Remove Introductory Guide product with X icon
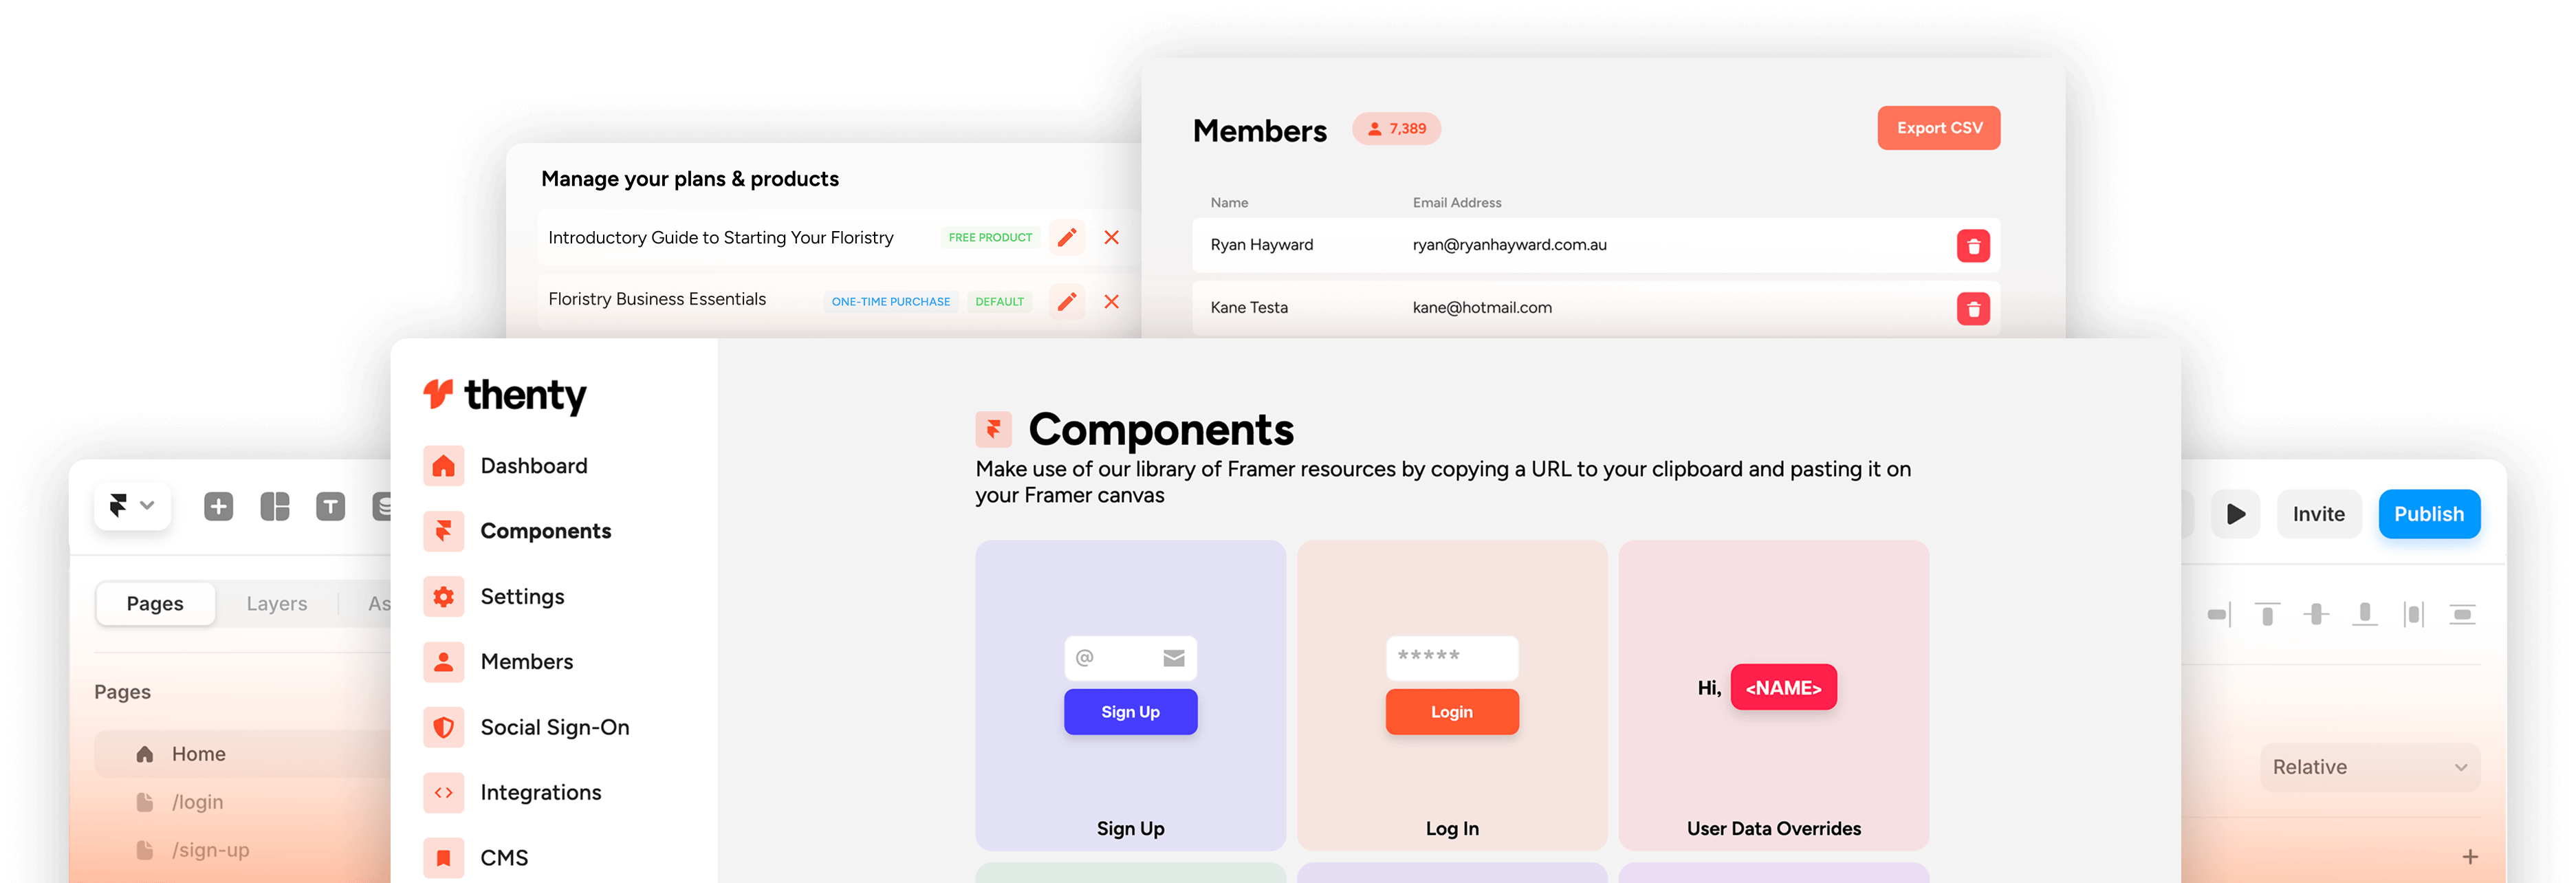 coord(1111,238)
